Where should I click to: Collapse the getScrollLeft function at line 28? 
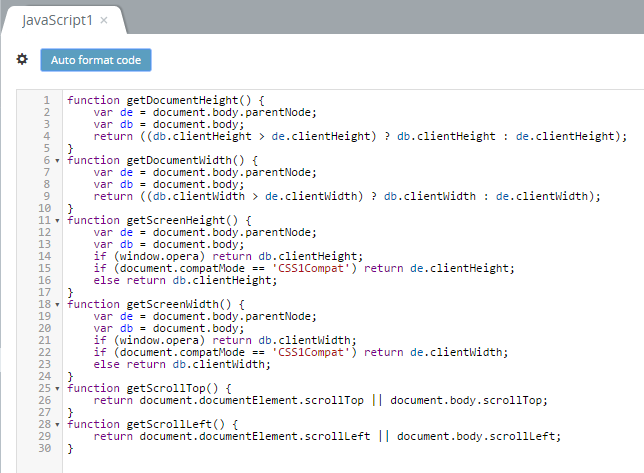pyautogui.click(x=57, y=425)
